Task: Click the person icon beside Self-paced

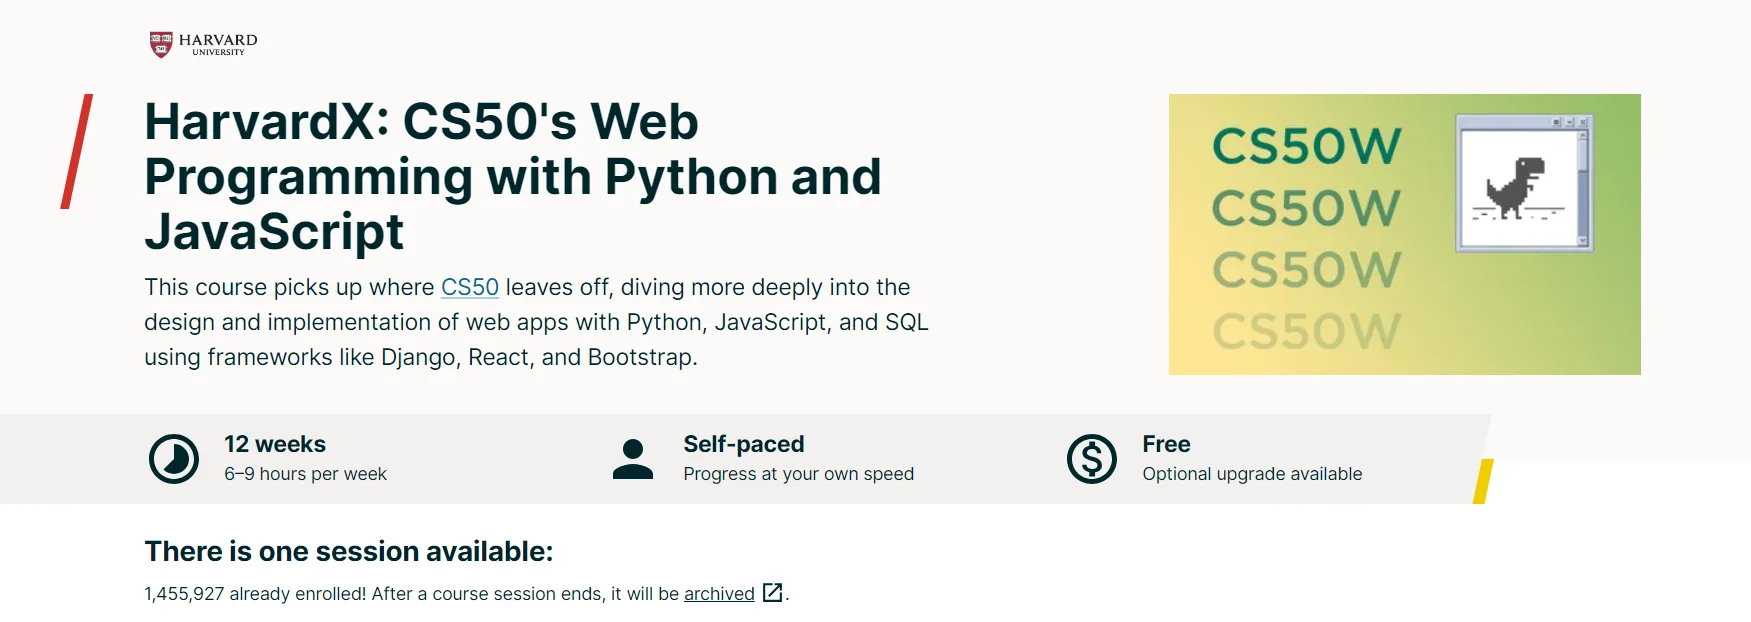Action: (633, 459)
